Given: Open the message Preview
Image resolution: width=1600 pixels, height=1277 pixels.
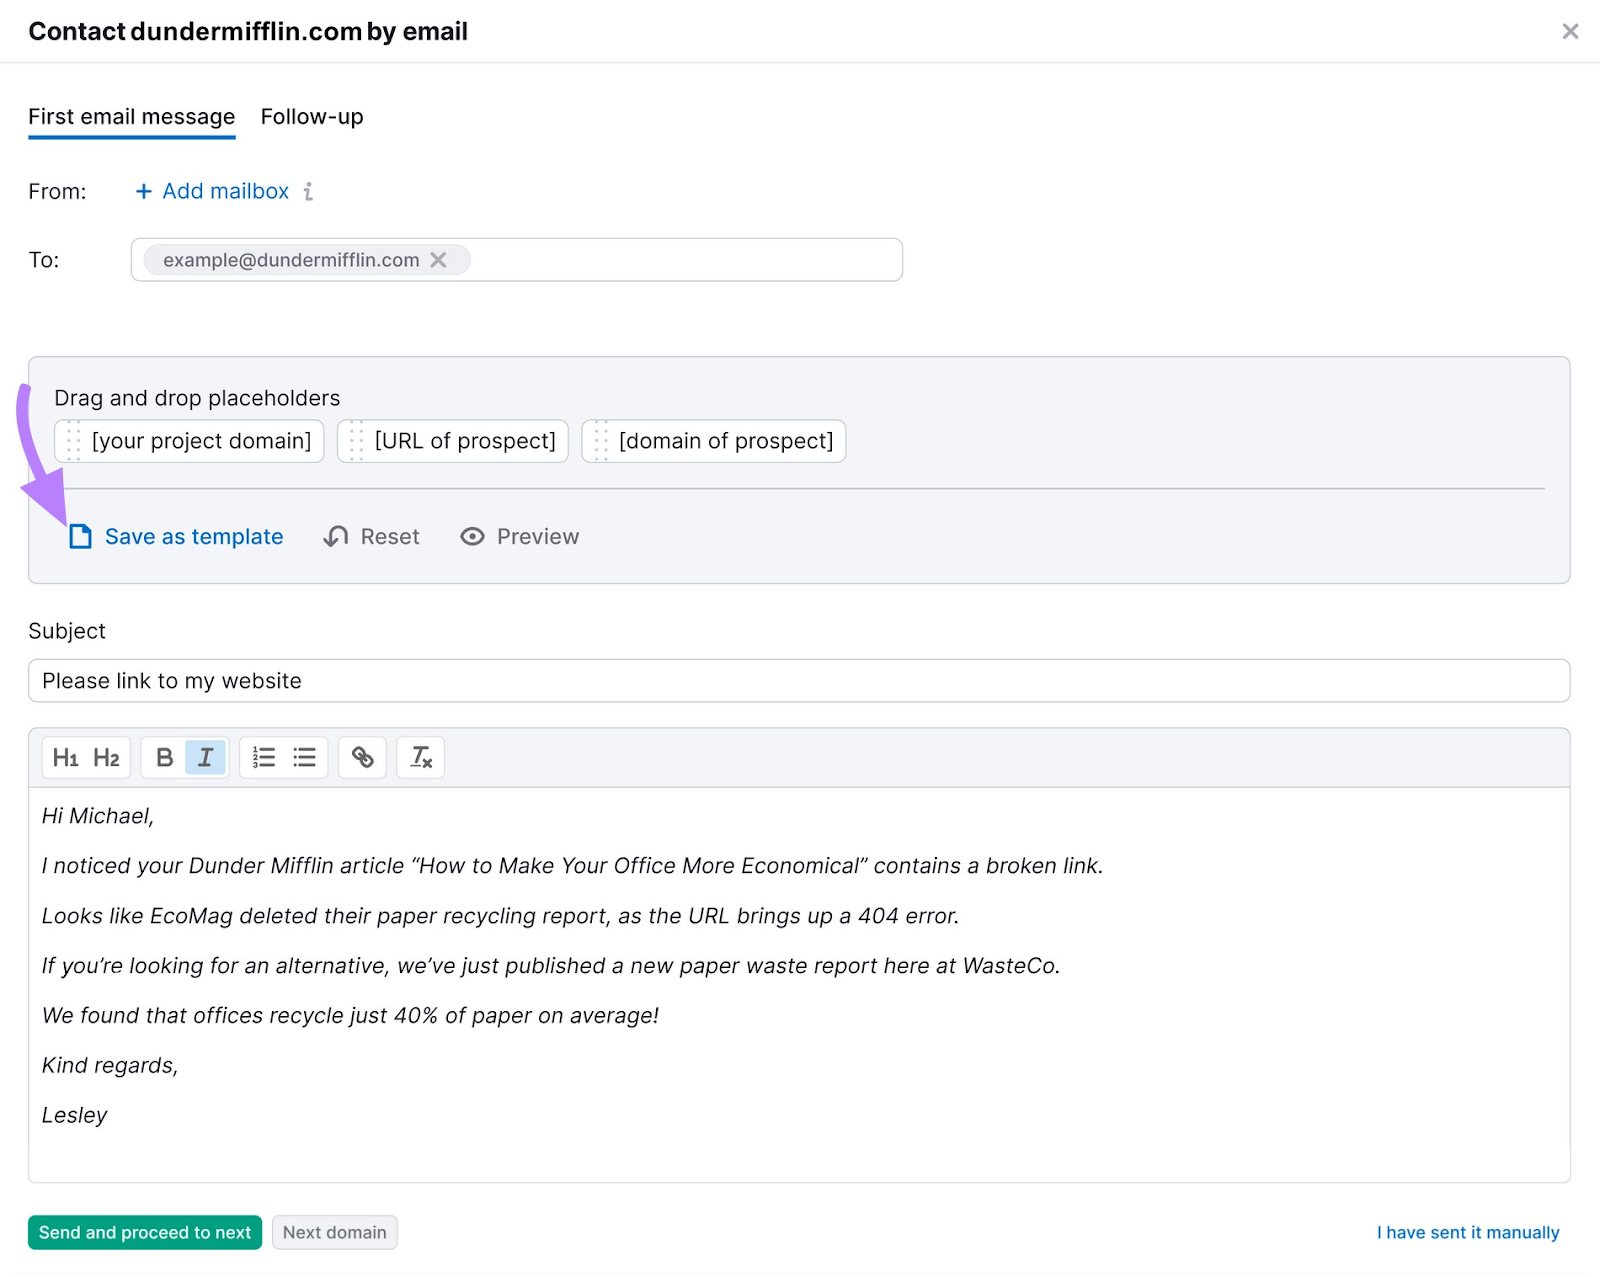Looking at the screenshot, I should [519, 537].
